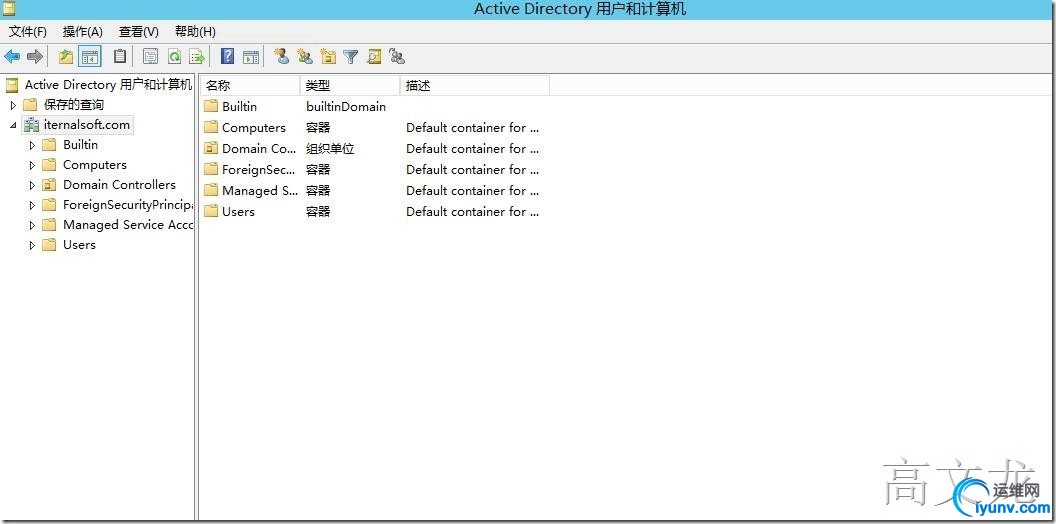Select Domain Controllers in the tree
The width and height of the screenshot is (1056, 524).
point(119,185)
